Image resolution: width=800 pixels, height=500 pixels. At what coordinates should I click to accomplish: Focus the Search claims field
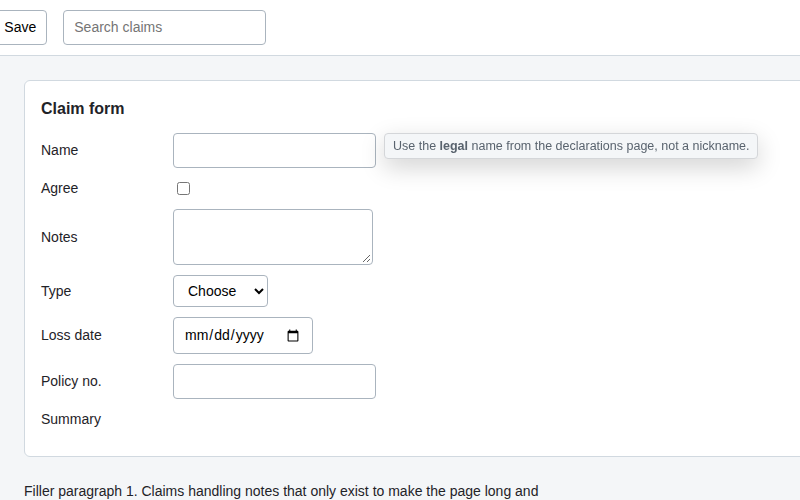164,28
